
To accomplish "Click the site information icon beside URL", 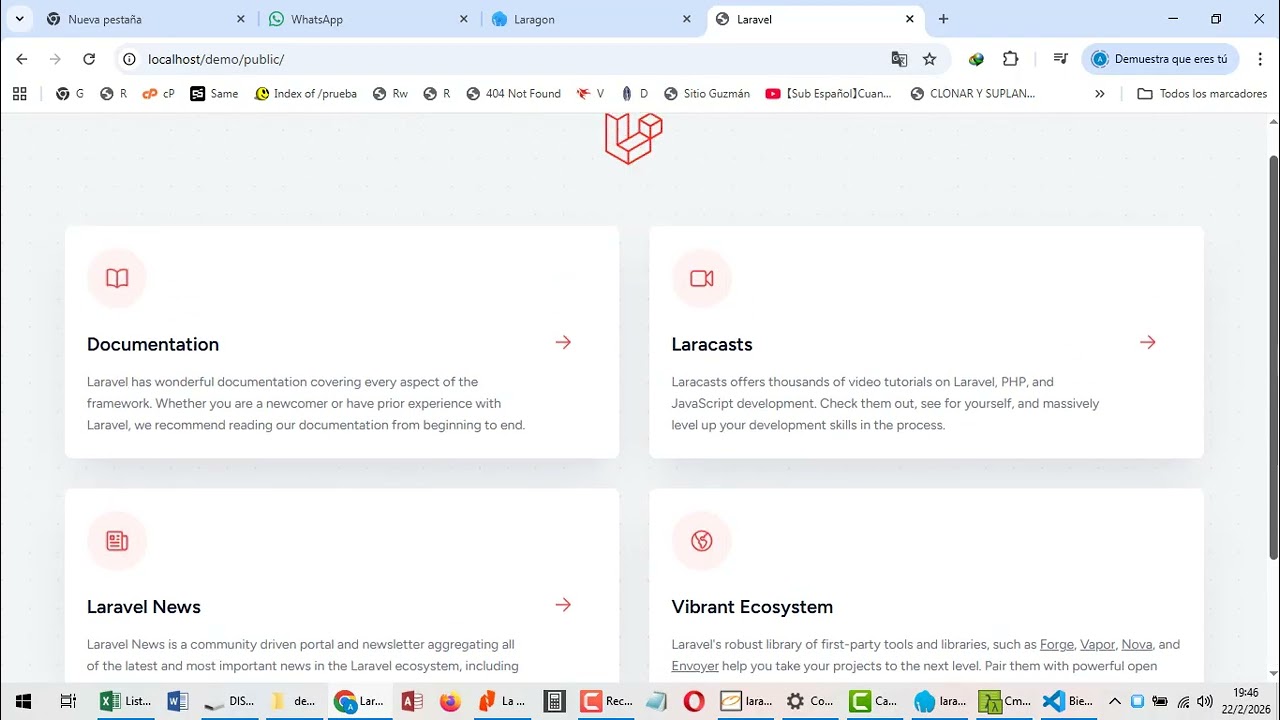I will pos(129,59).
